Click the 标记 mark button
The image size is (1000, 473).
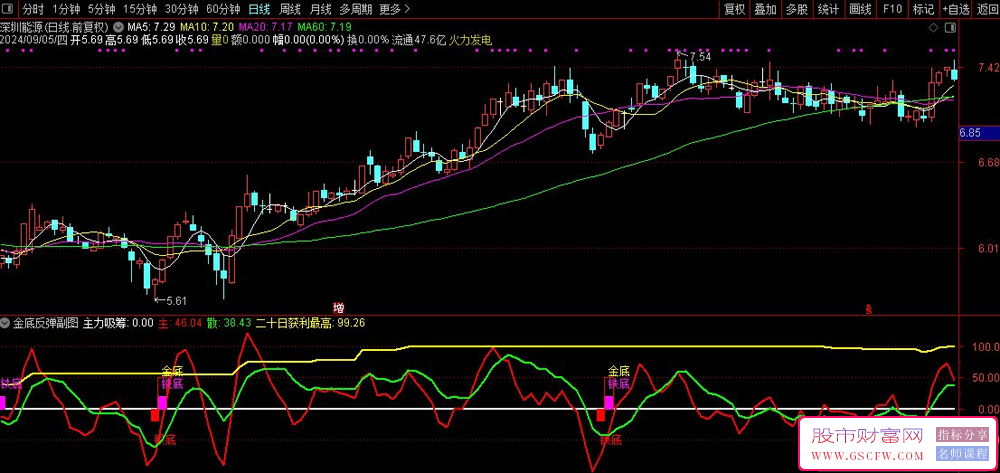click(x=923, y=9)
